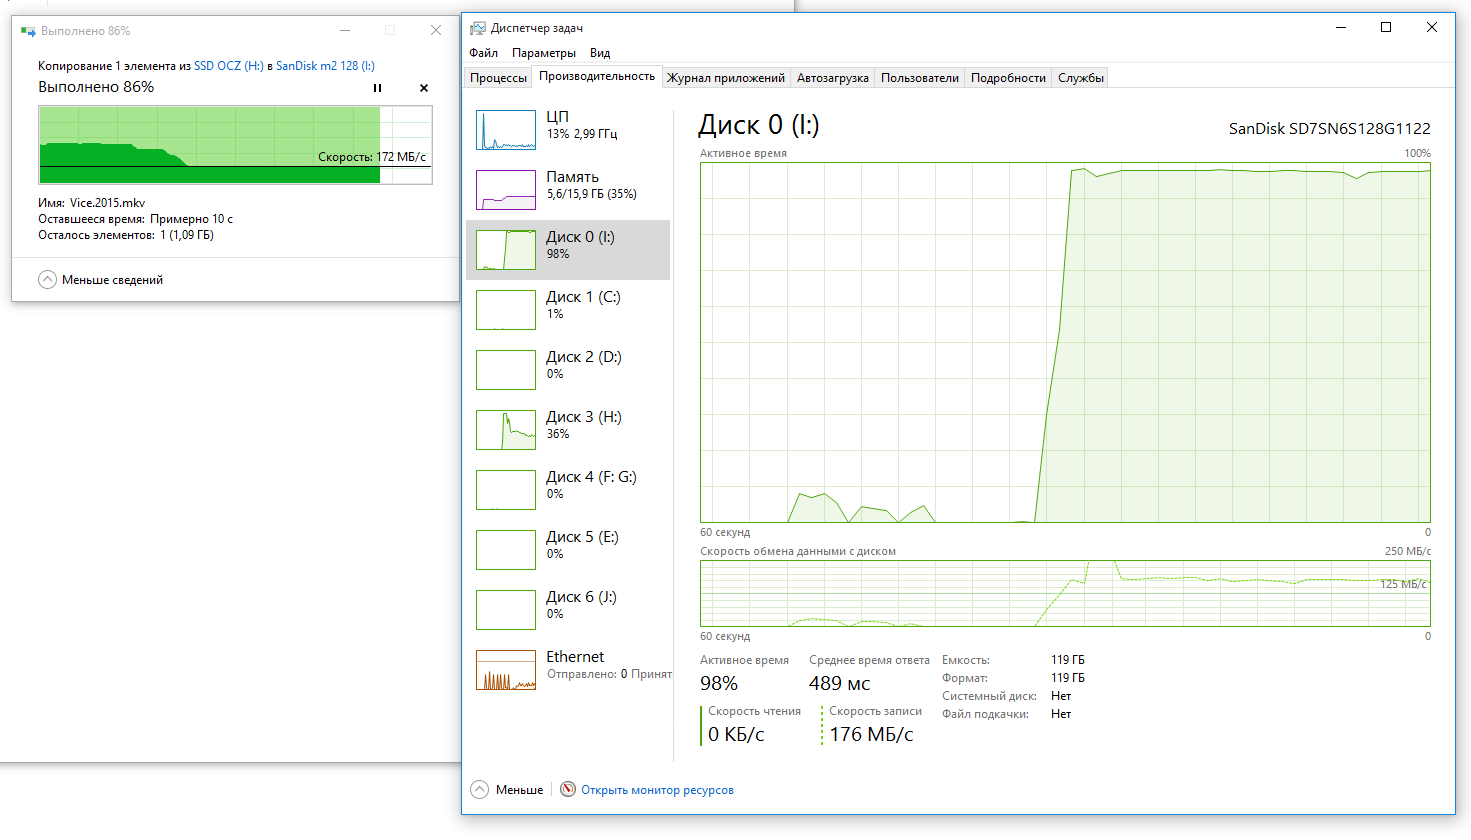This screenshot has width=1471, height=840.
Task: Click the Диск 3 (H:) label
Action: click(584, 417)
